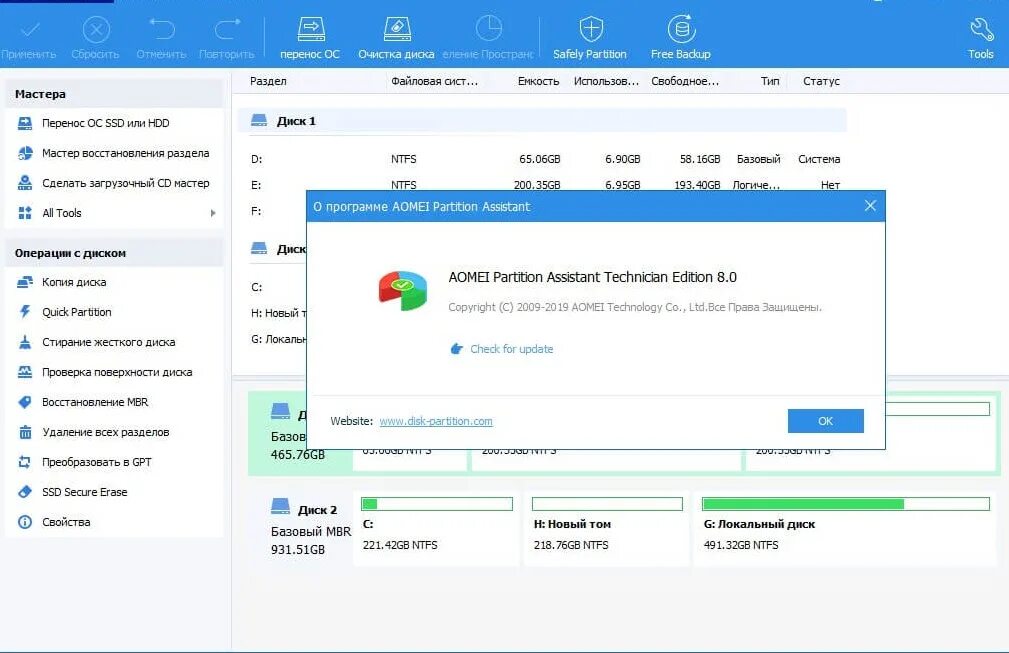Select the H: Новый том partition block

pyautogui.click(x=606, y=529)
